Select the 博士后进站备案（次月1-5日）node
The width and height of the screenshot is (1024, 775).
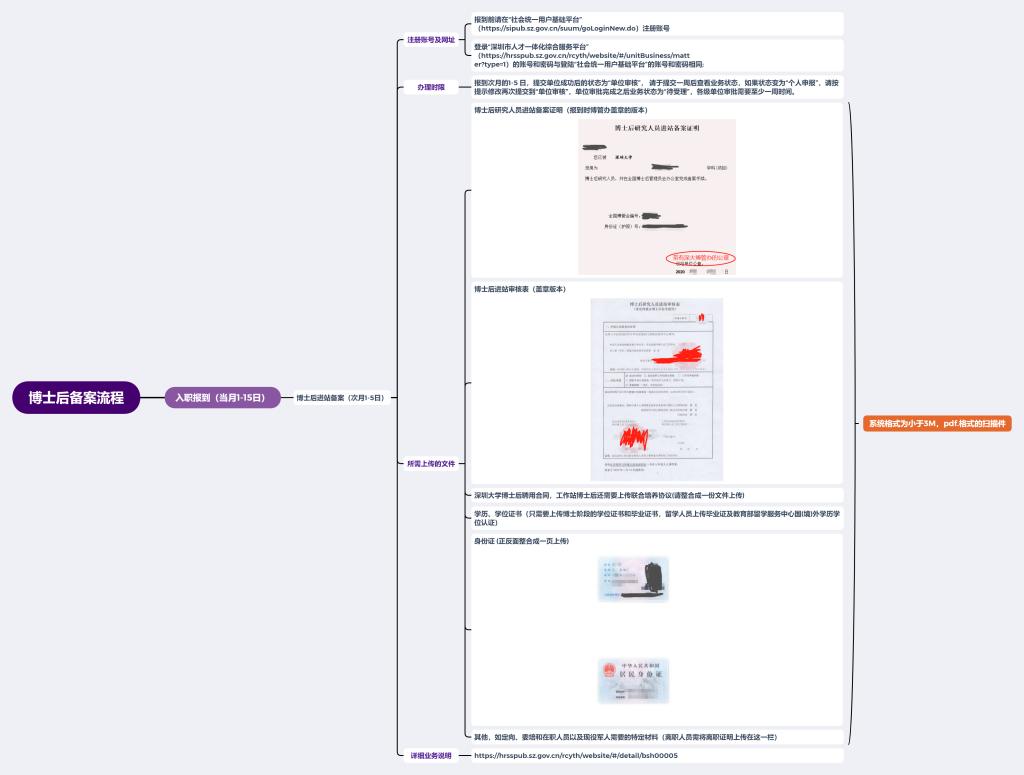[341, 398]
